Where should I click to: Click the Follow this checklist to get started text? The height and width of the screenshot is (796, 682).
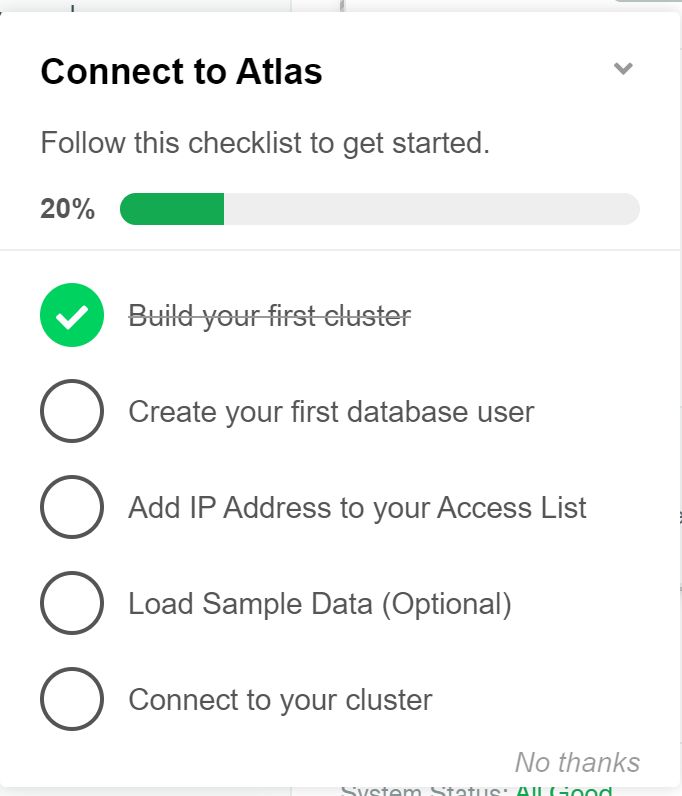[265, 144]
